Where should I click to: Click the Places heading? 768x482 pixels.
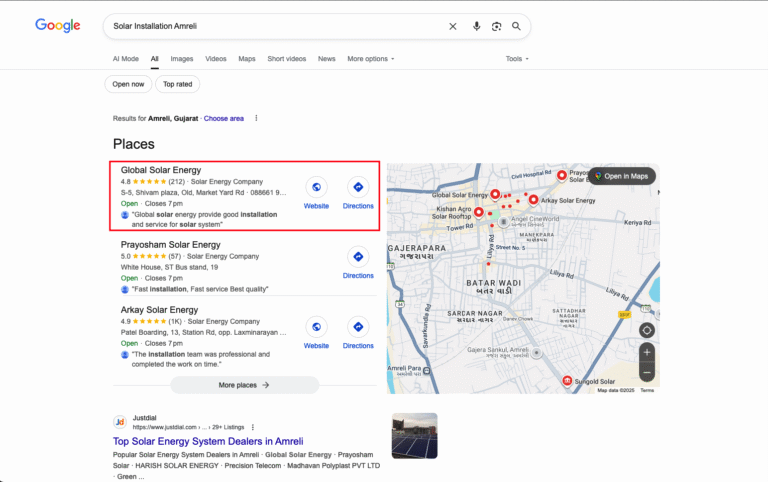(x=134, y=144)
